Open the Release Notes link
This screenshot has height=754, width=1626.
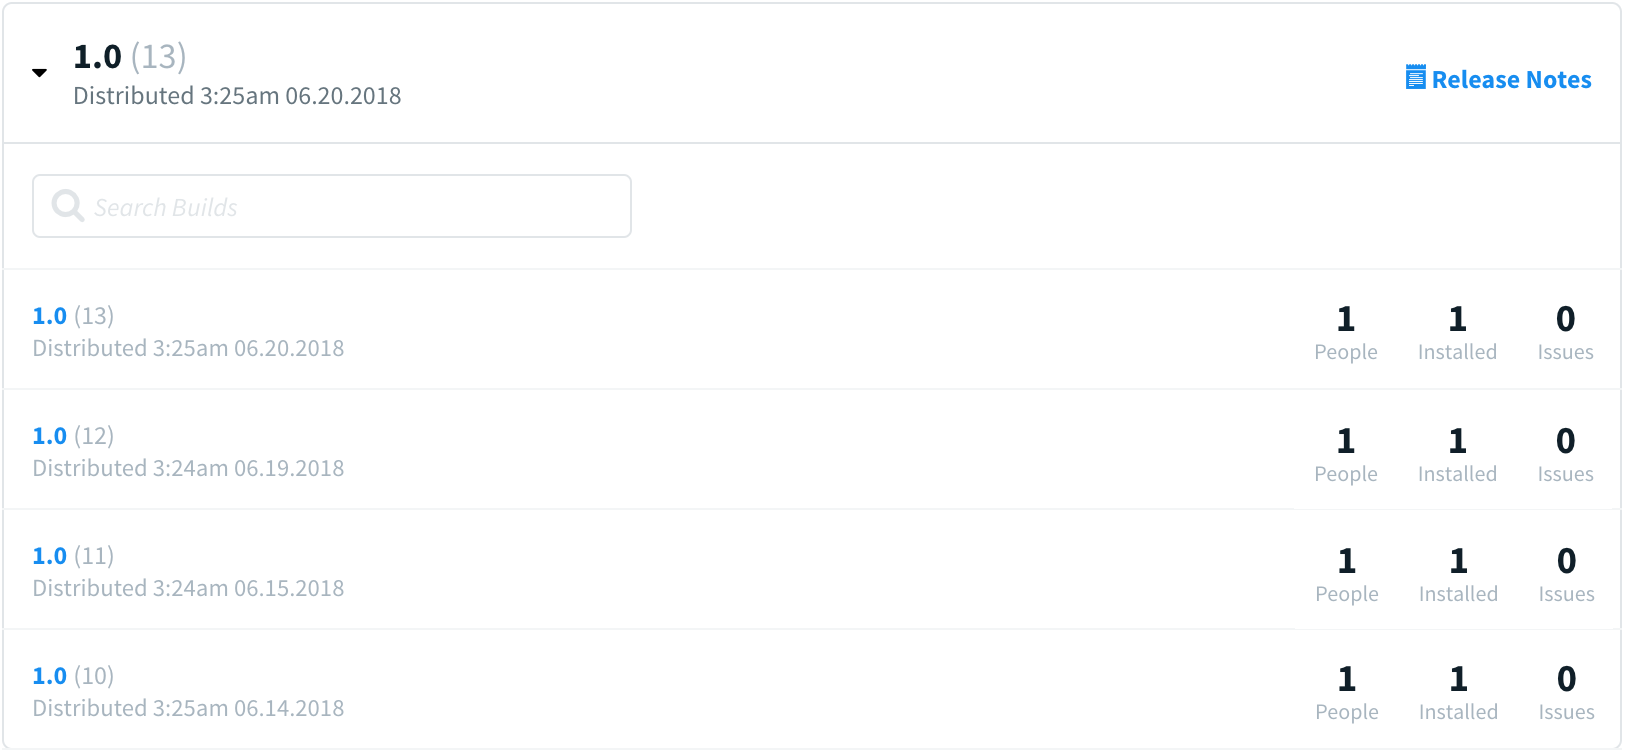click(1510, 80)
